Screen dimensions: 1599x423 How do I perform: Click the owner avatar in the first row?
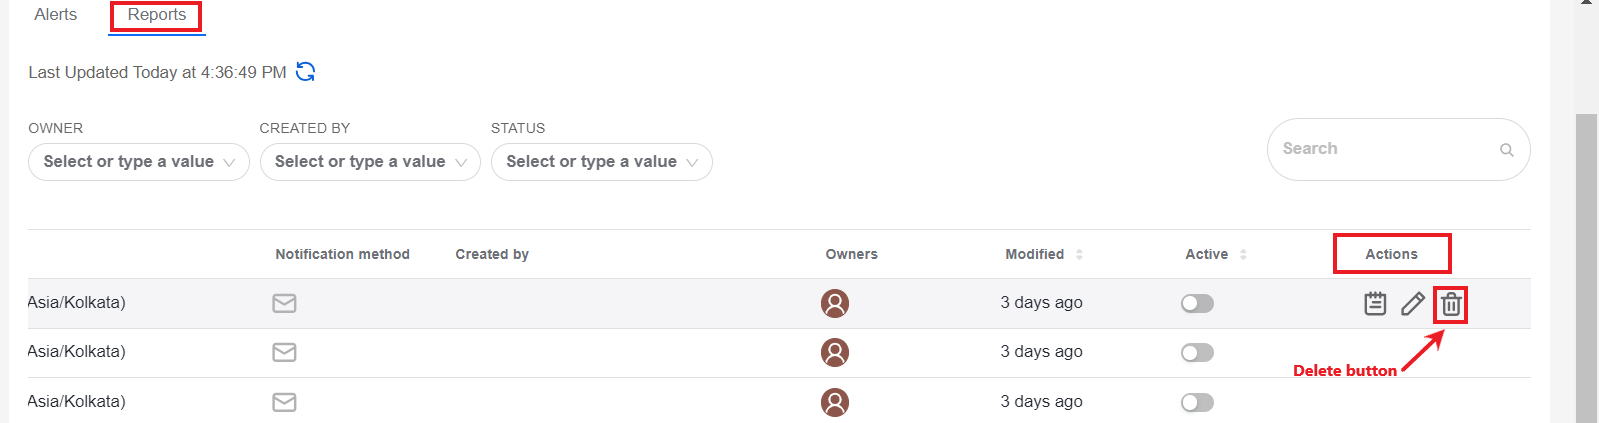[835, 303]
